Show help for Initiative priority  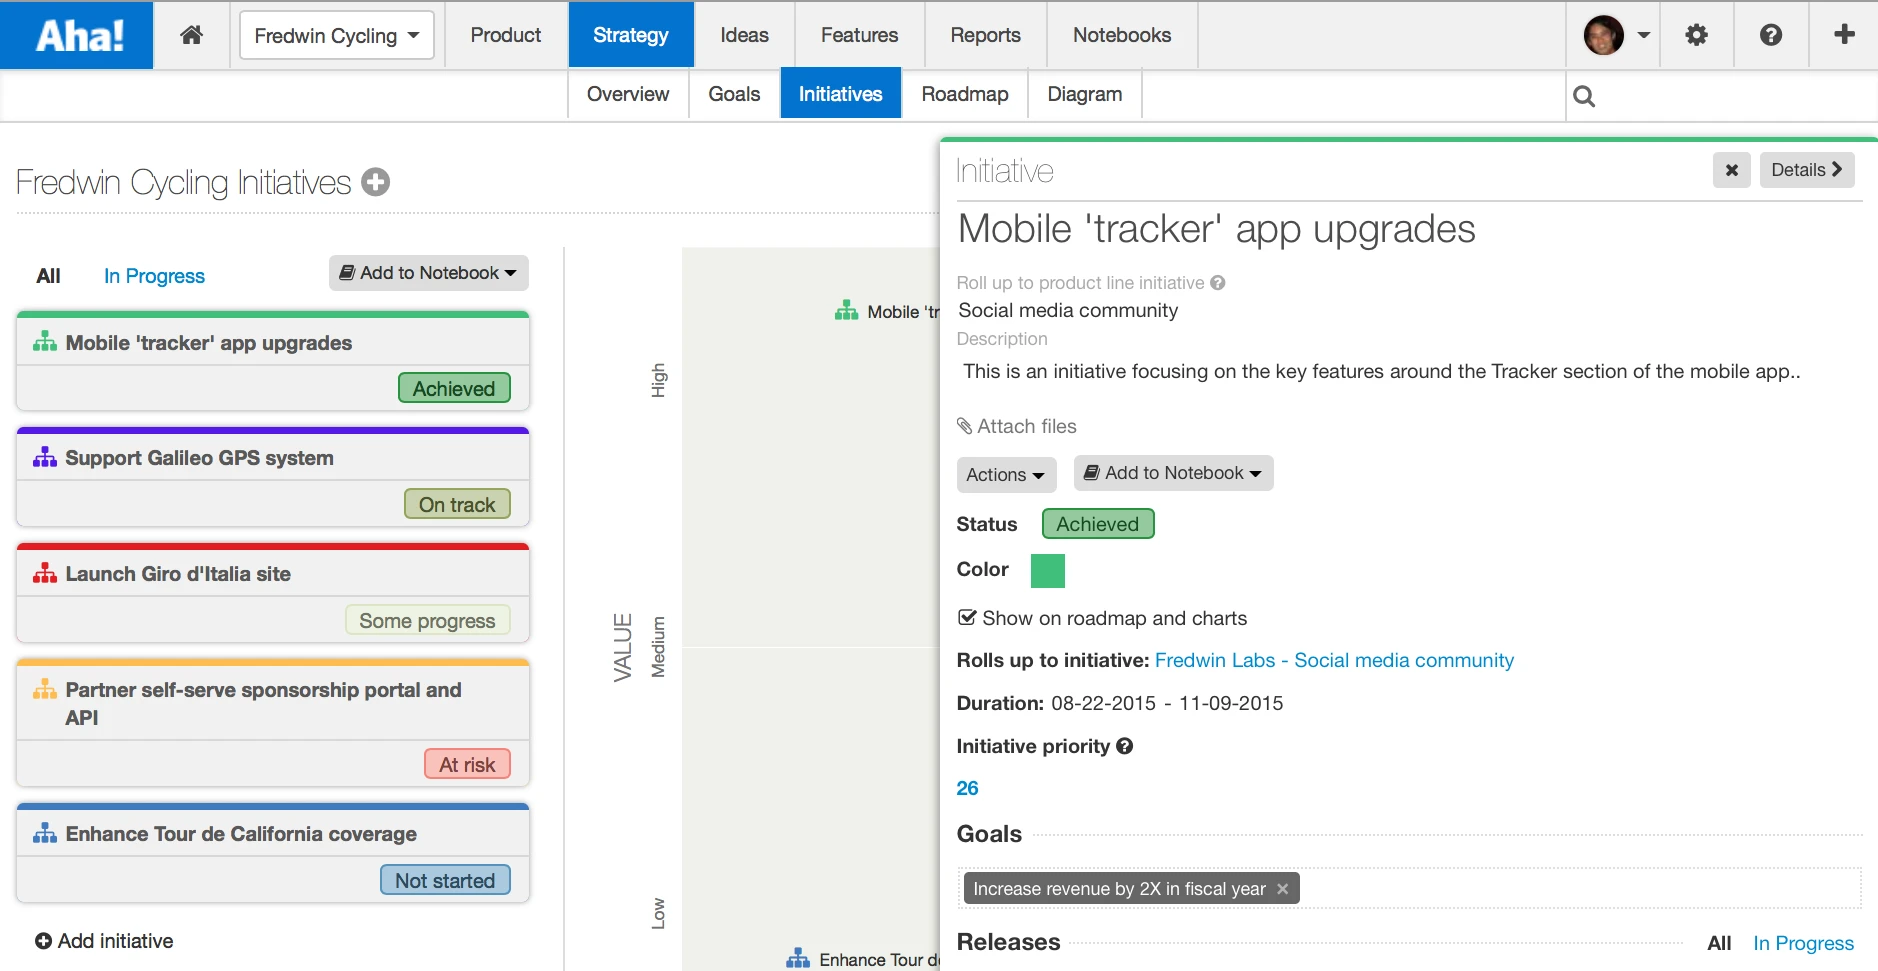(1125, 746)
